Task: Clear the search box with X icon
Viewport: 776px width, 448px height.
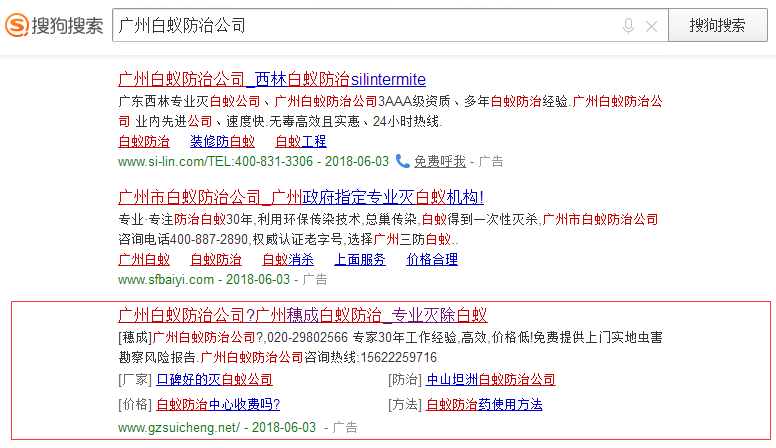Action: pyautogui.click(x=652, y=26)
